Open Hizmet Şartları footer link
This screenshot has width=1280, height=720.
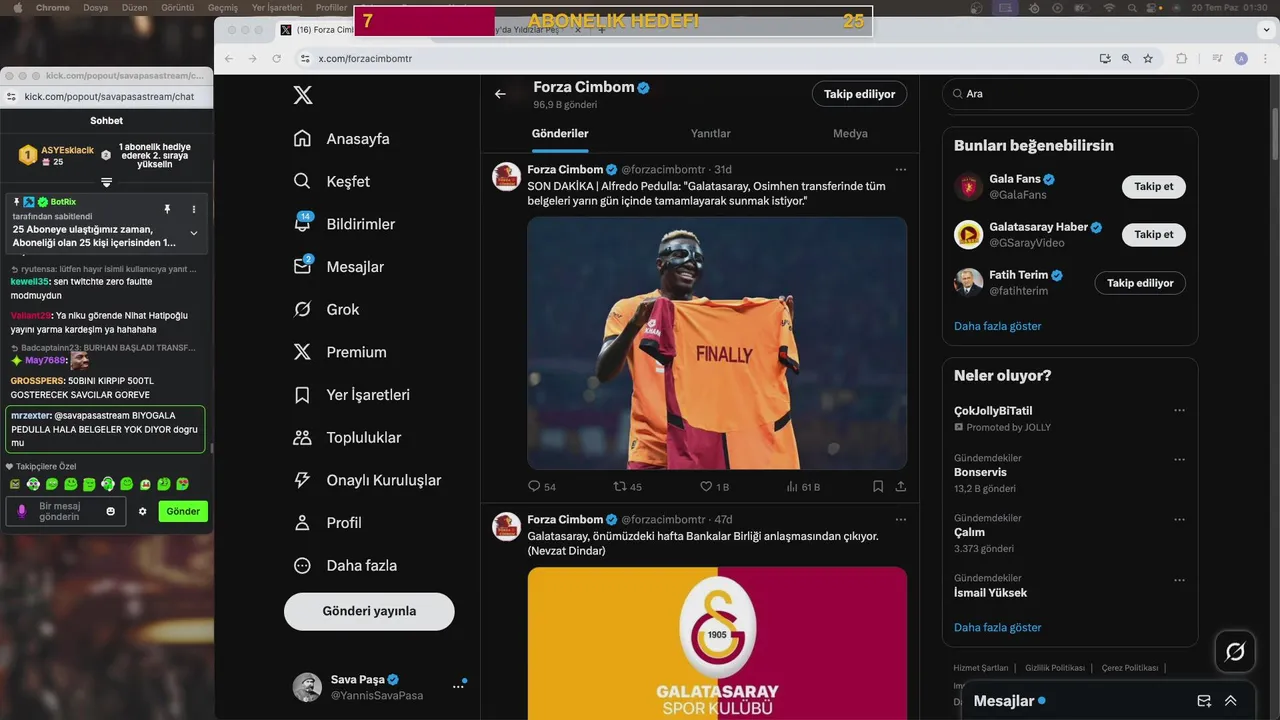tap(981, 667)
